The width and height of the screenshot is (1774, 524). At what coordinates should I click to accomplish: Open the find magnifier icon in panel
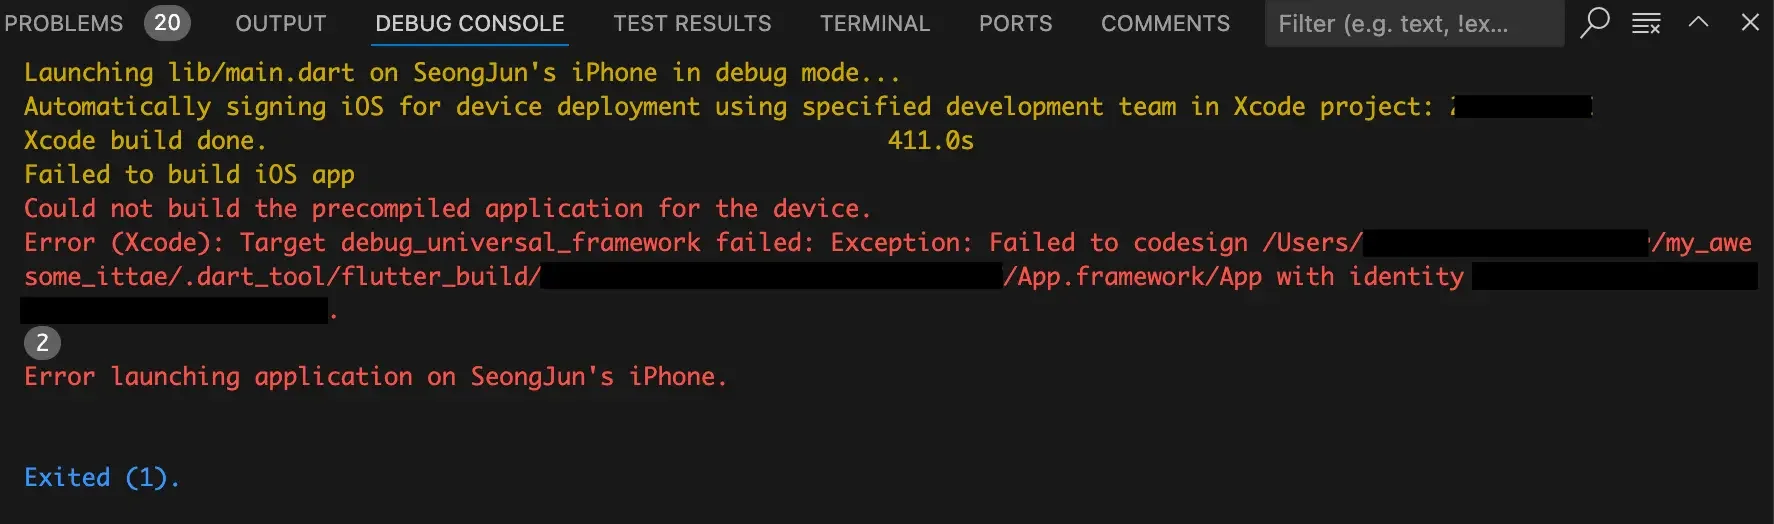1595,22
